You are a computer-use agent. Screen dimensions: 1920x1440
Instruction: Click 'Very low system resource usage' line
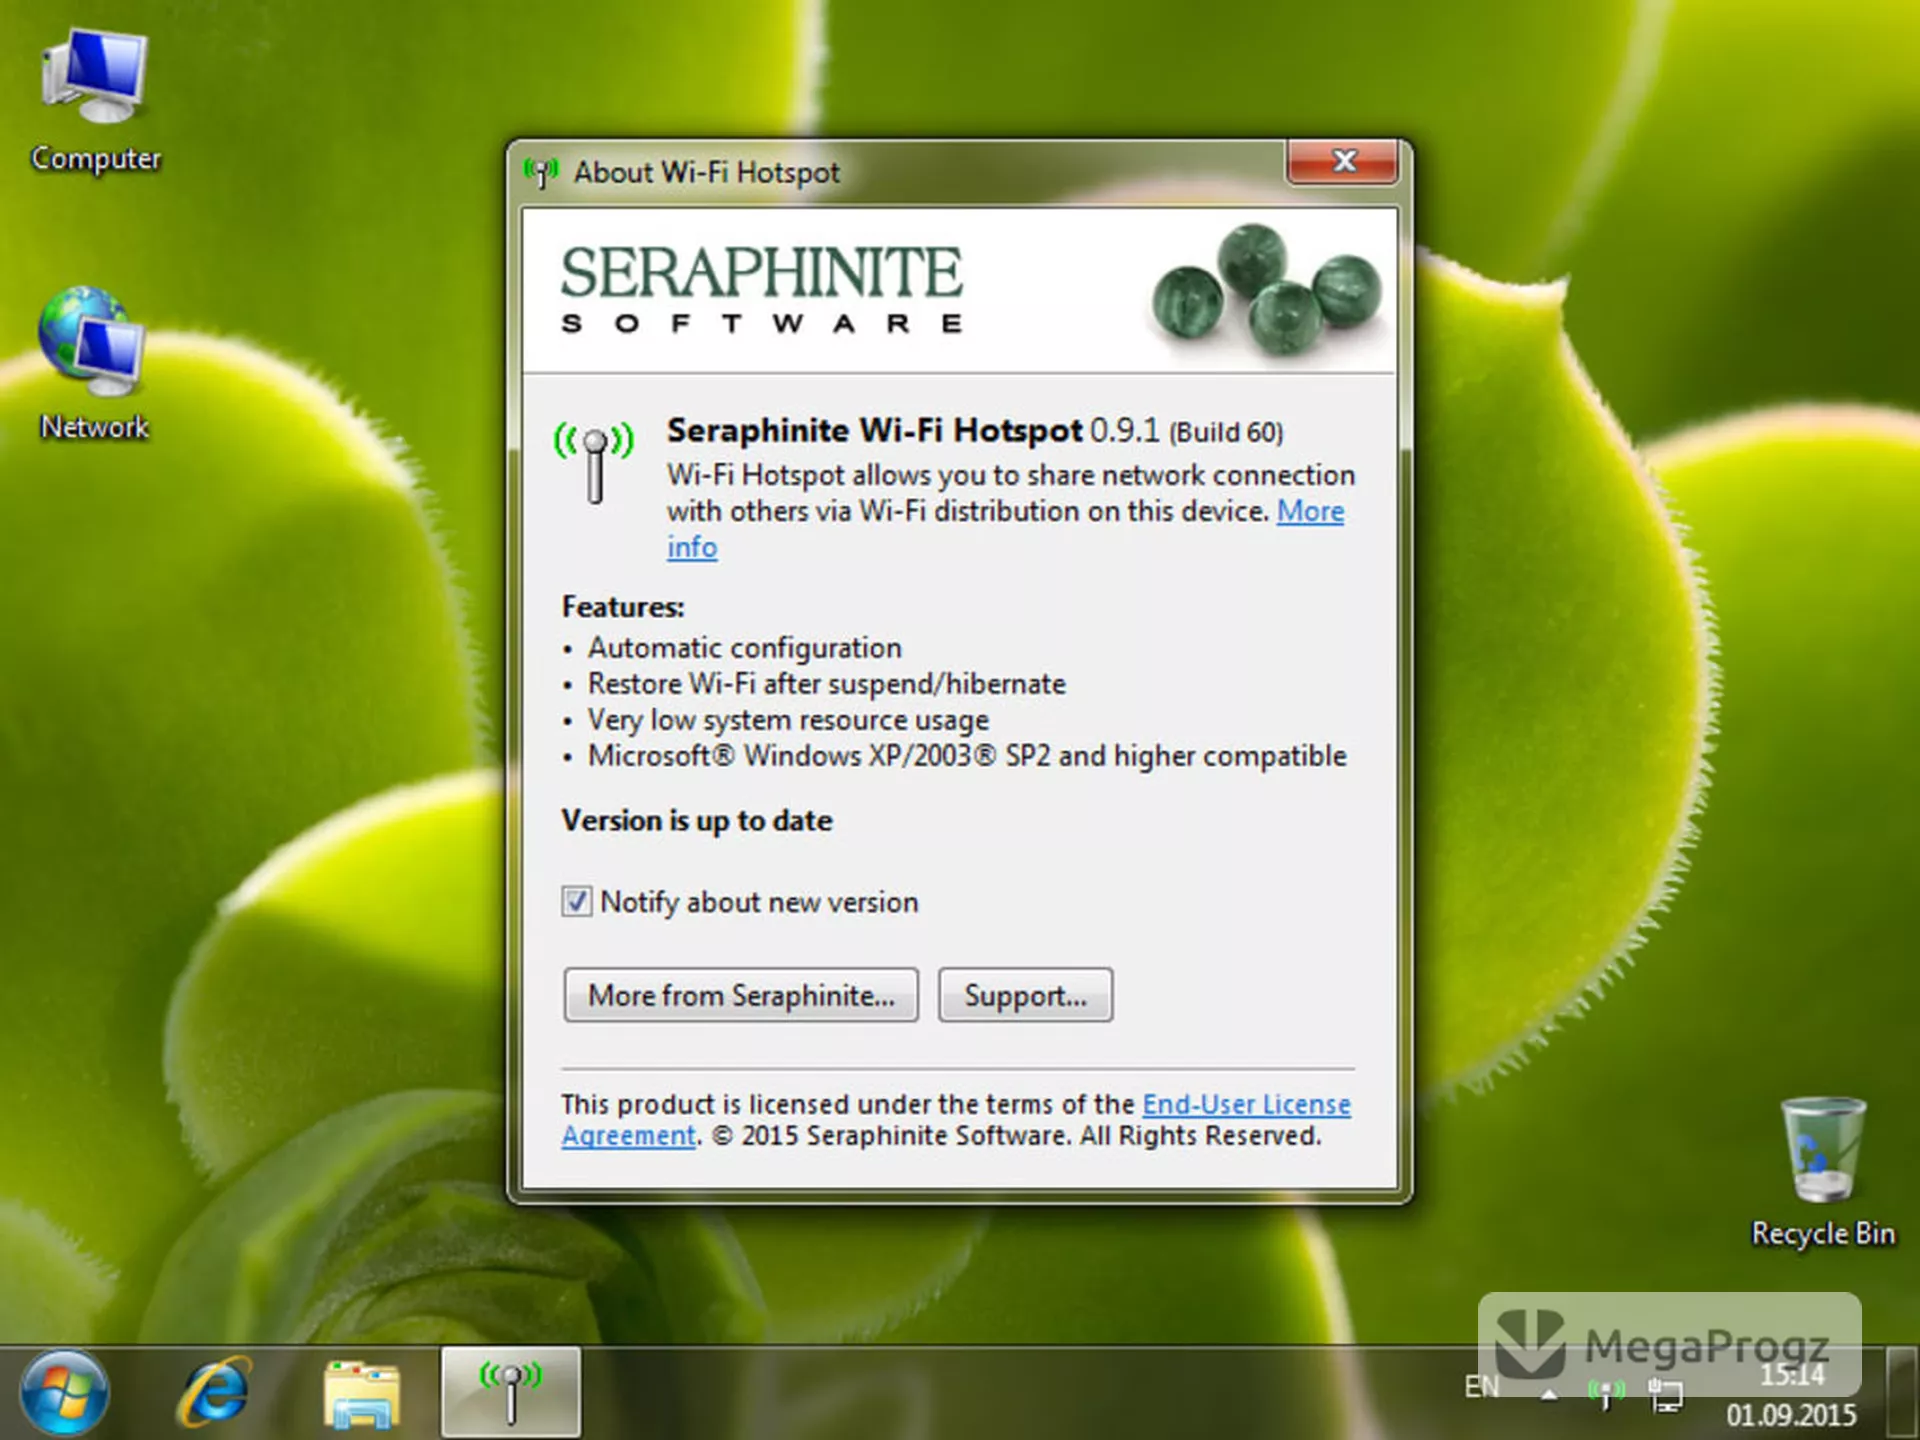click(788, 720)
